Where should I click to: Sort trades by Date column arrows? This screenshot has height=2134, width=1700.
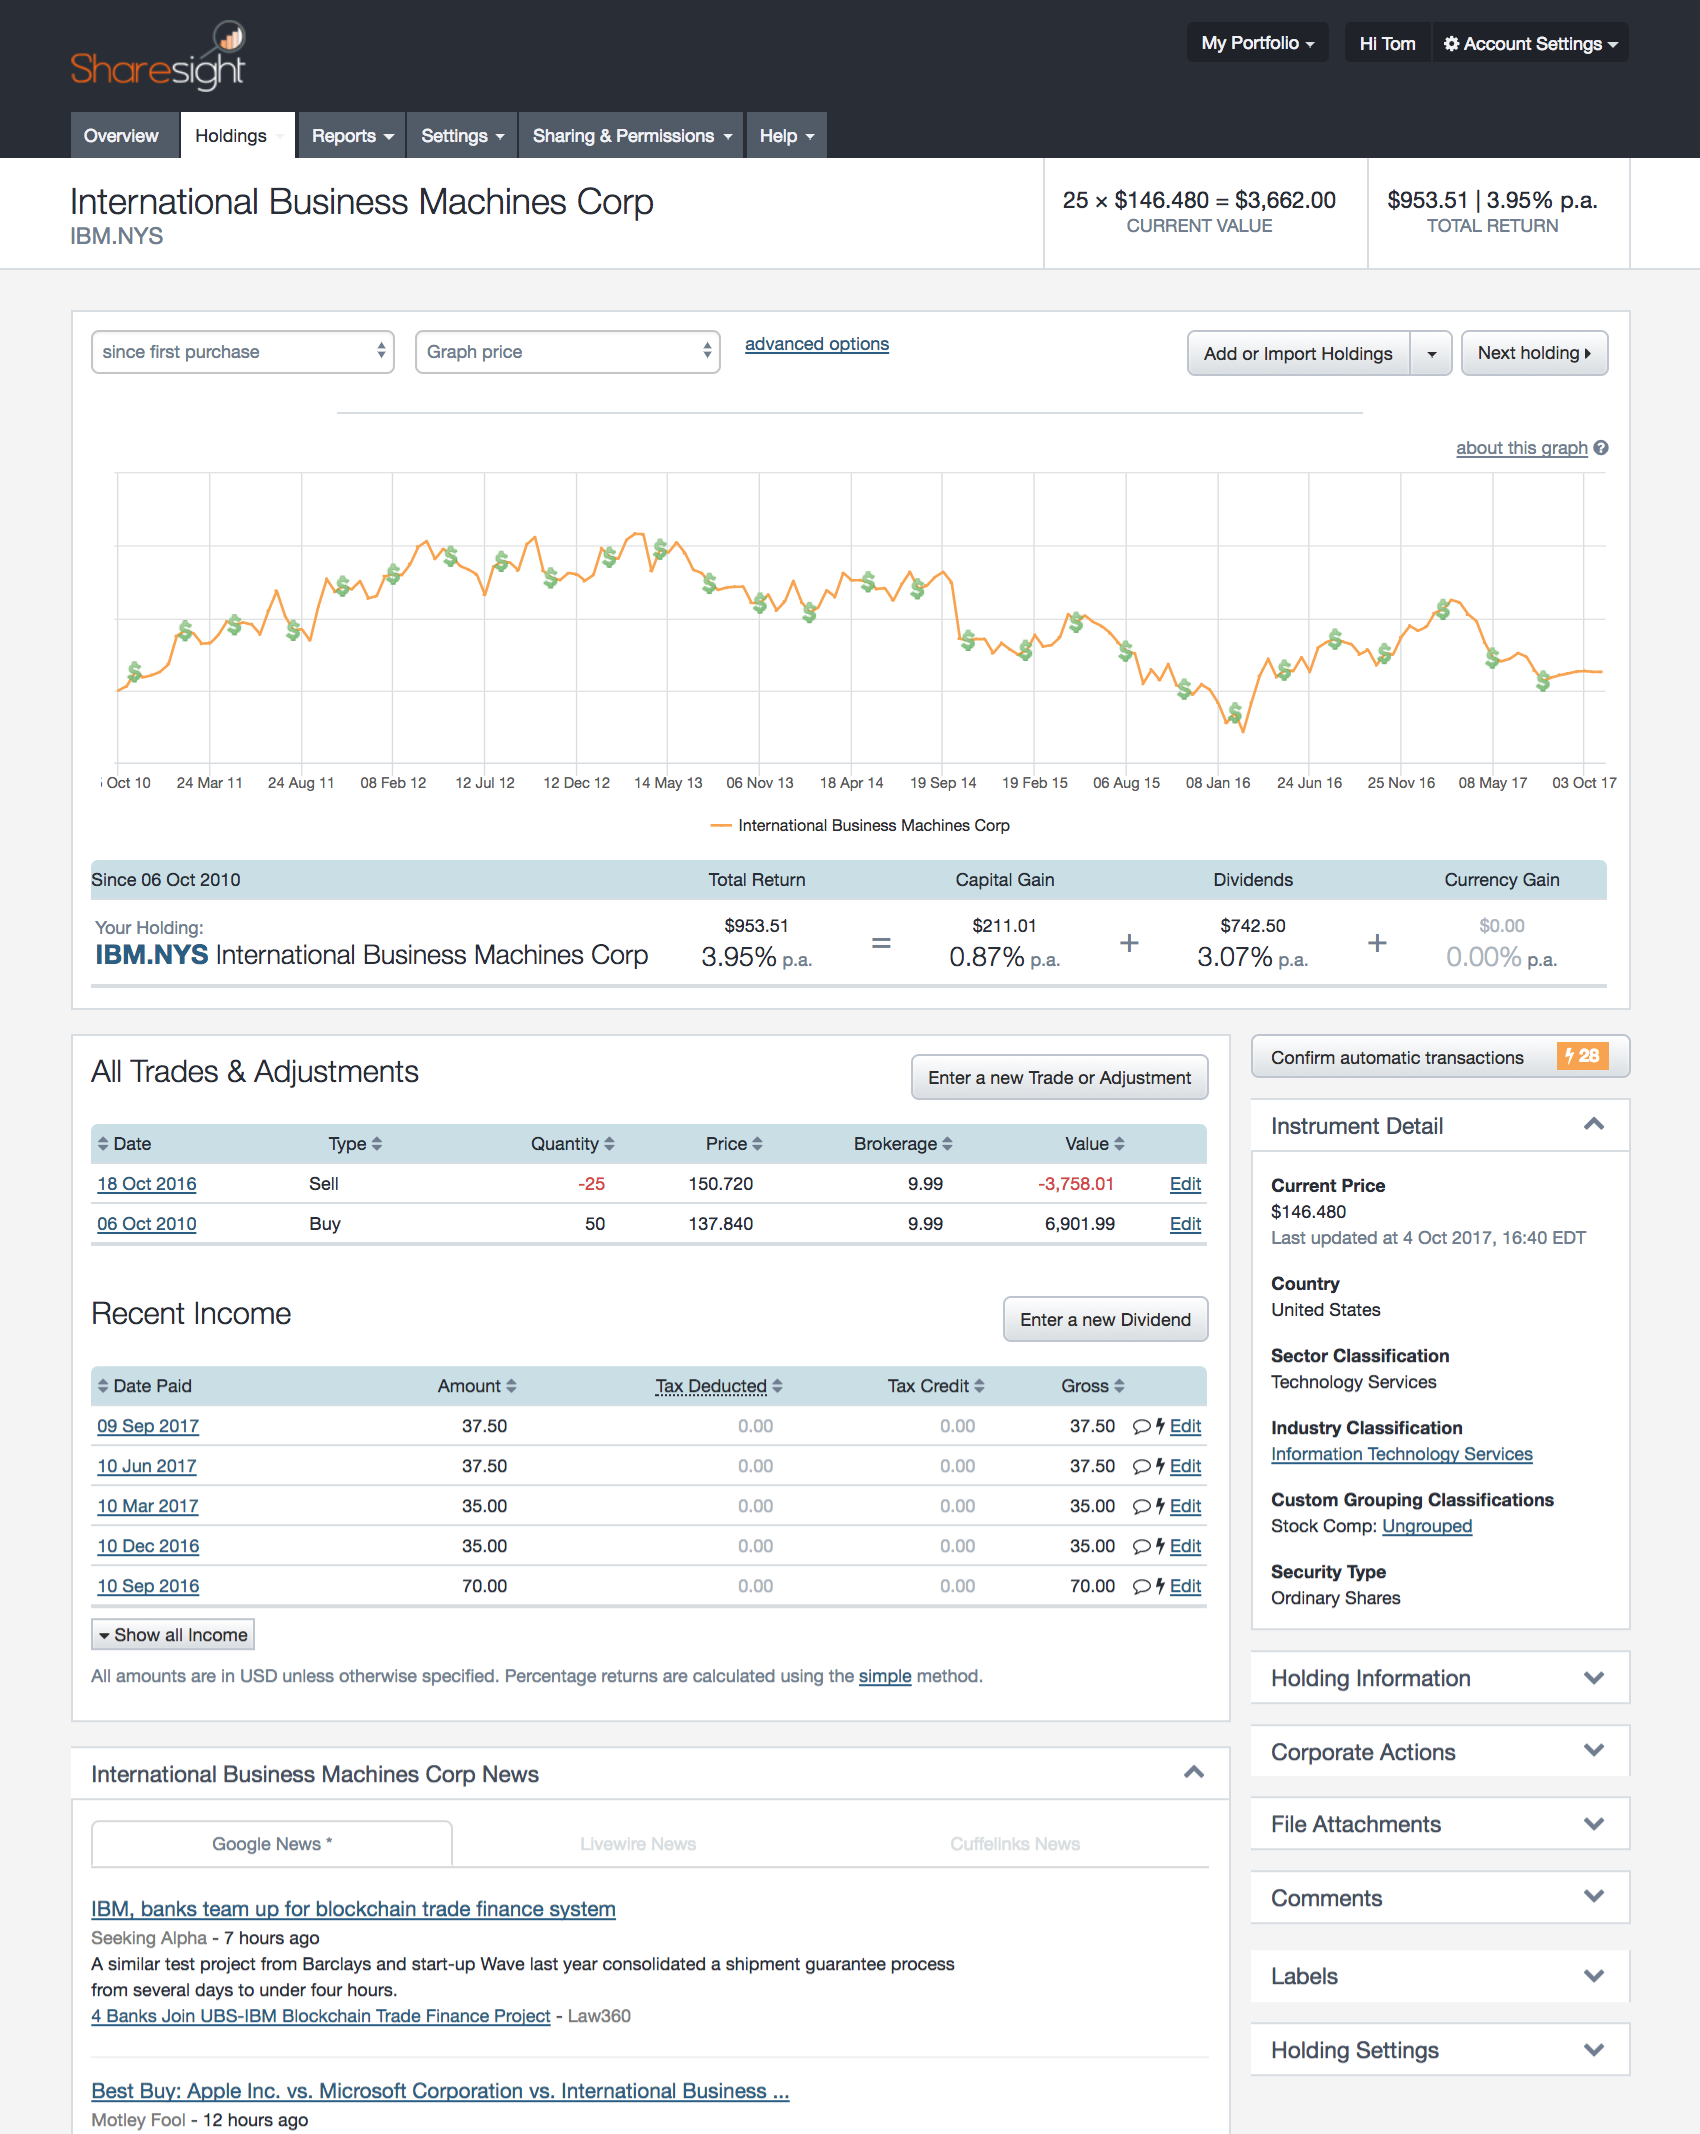103,1144
